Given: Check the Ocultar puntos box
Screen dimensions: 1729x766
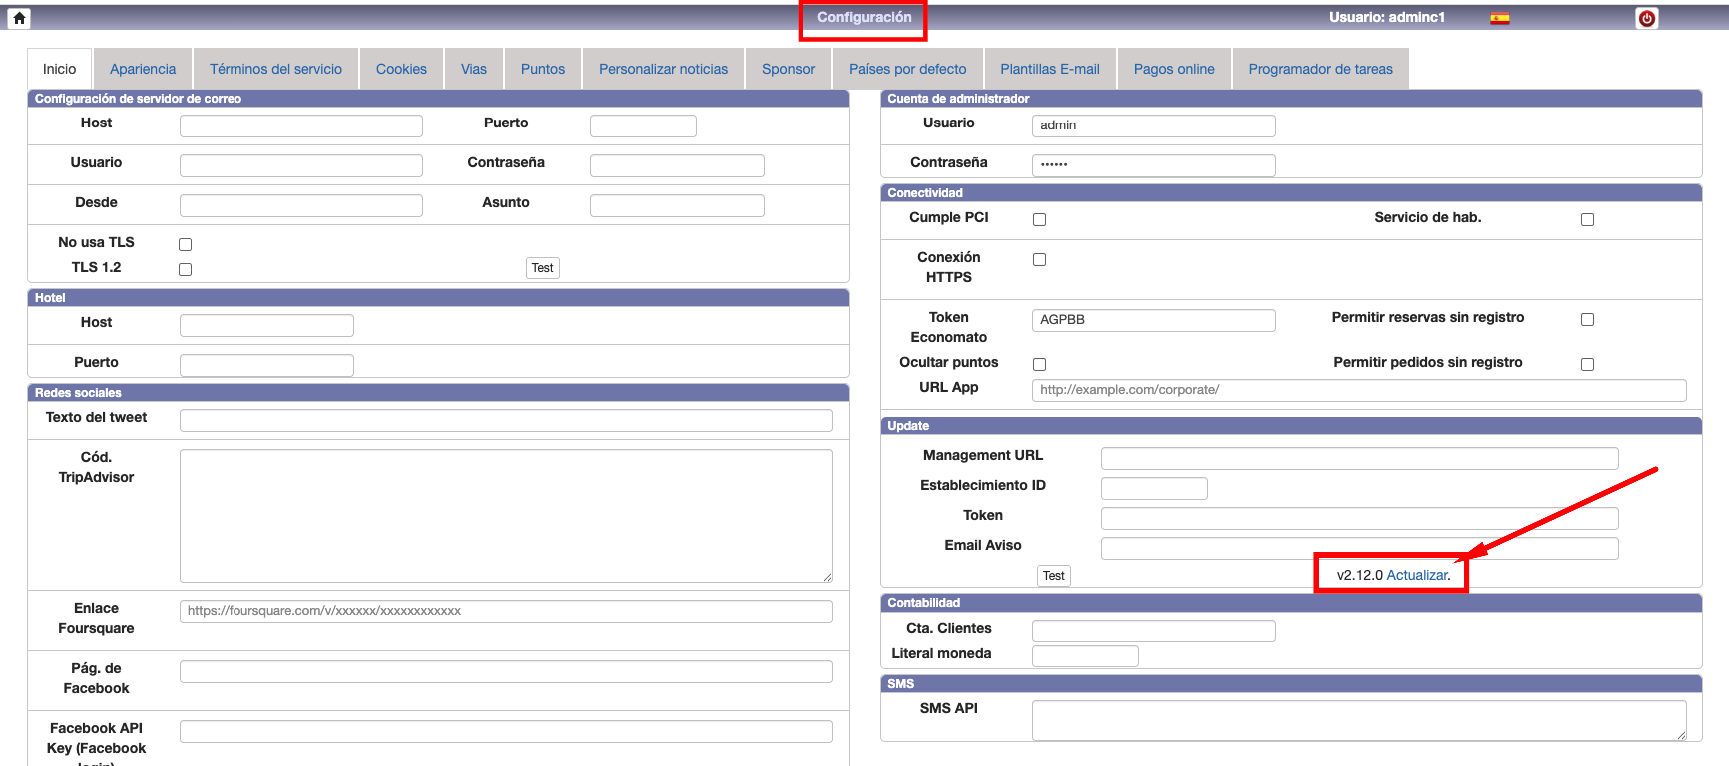Looking at the screenshot, I should coord(1039,364).
